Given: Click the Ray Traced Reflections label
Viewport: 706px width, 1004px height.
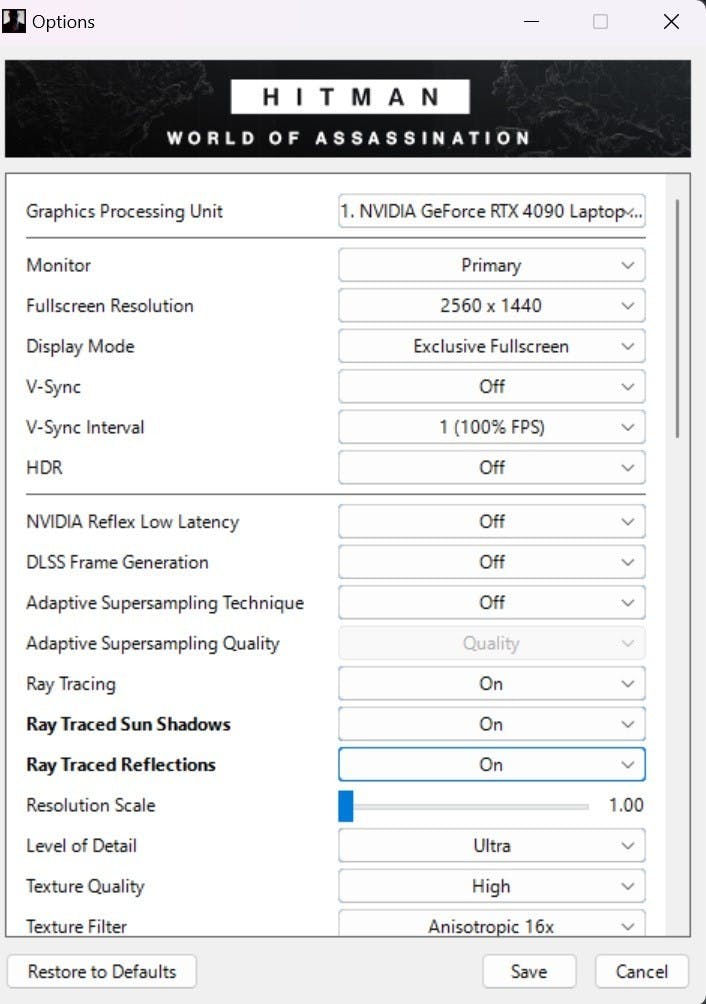Looking at the screenshot, I should pyautogui.click(x=121, y=764).
